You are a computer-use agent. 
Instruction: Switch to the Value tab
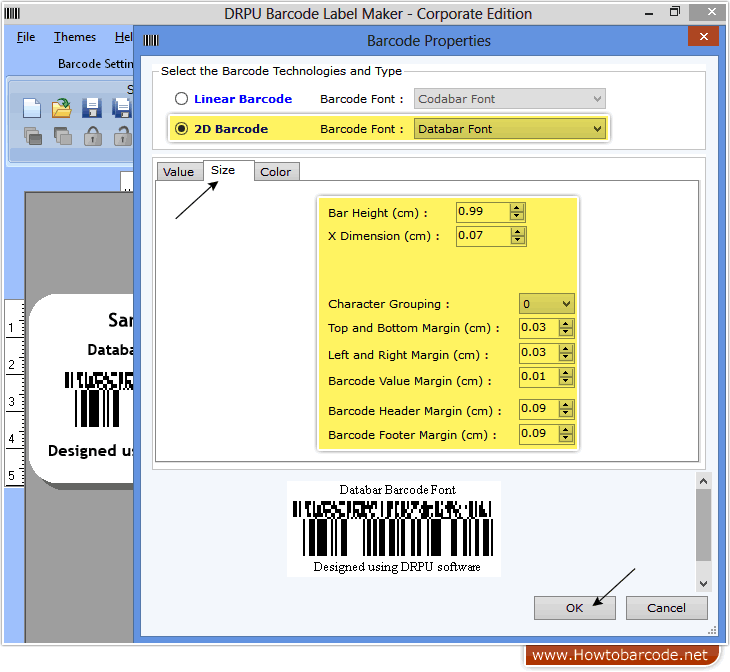point(178,172)
